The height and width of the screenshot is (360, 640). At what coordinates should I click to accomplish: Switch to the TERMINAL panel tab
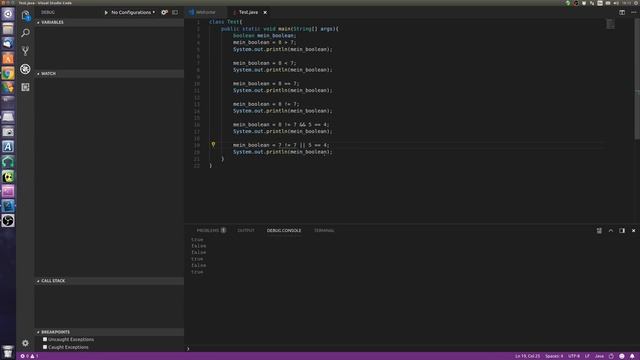click(324, 231)
